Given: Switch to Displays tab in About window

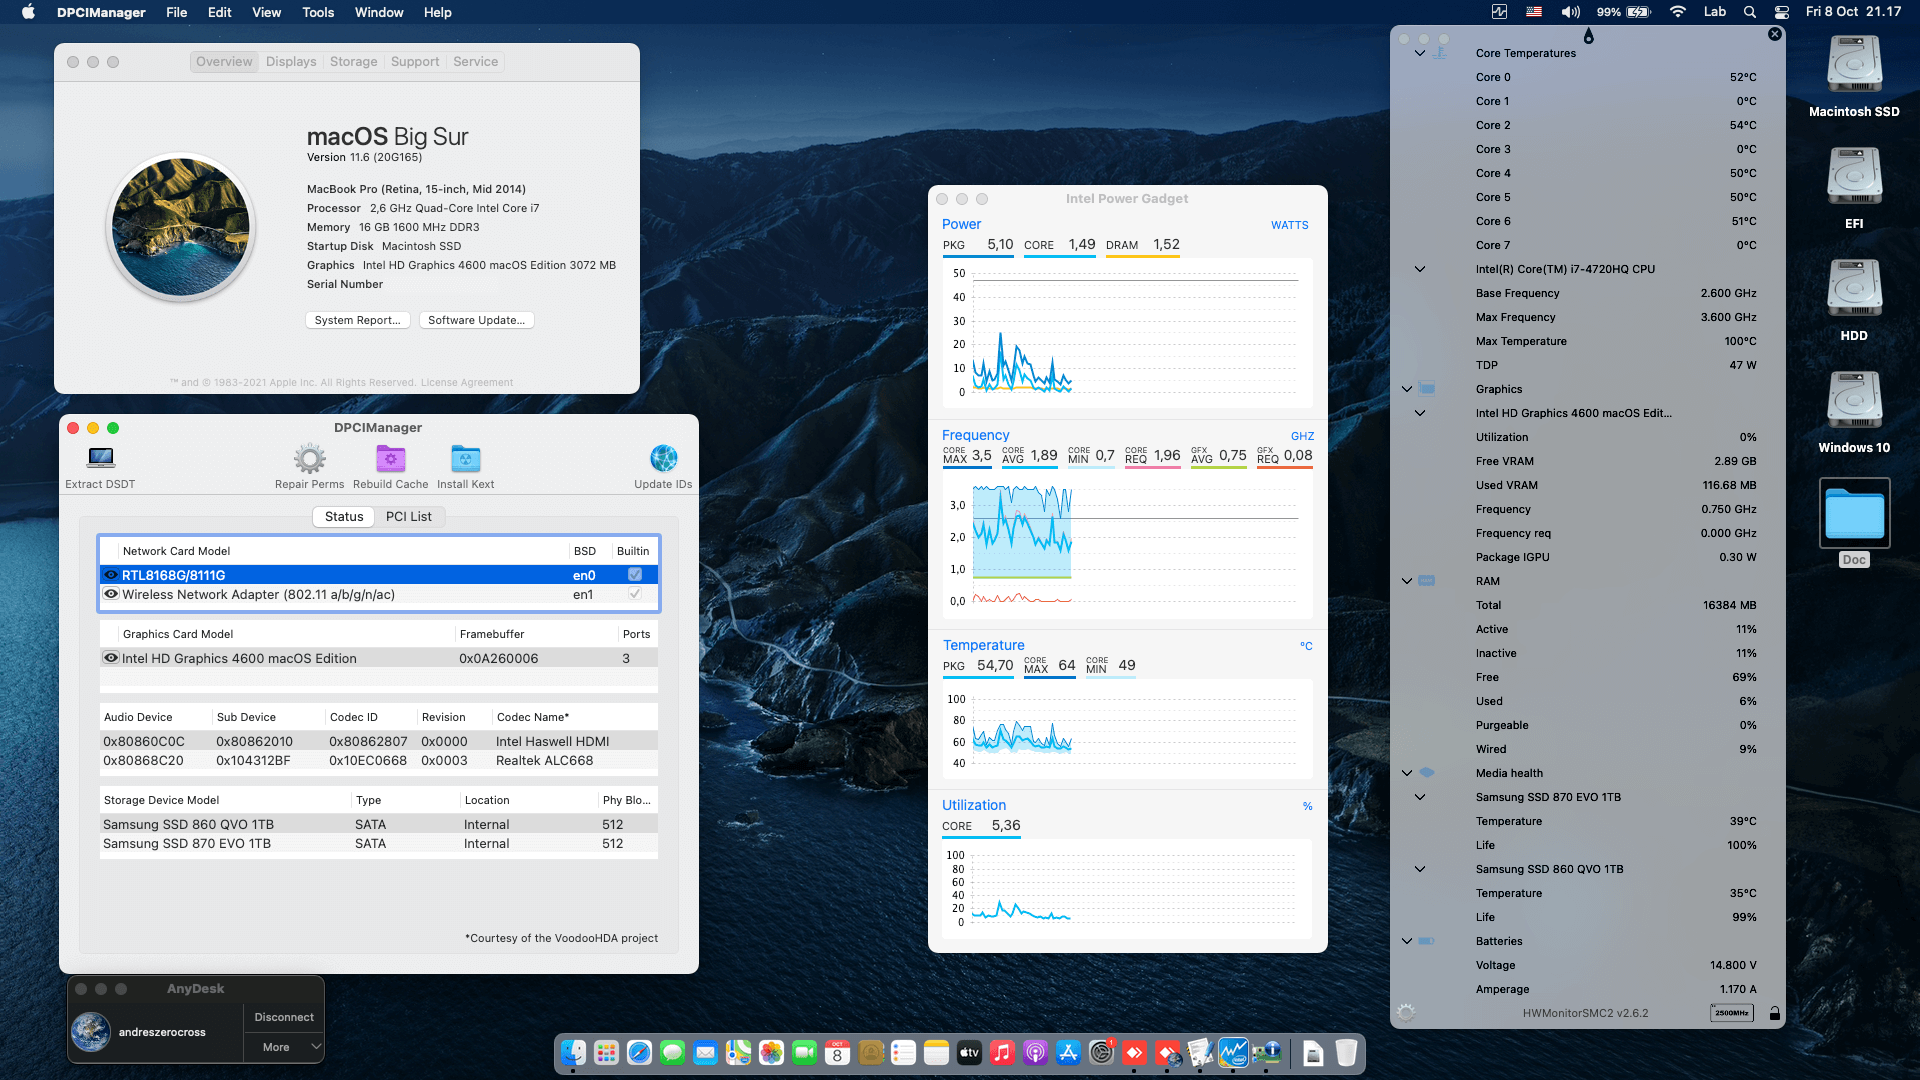Looking at the screenshot, I should [x=291, y=62].
